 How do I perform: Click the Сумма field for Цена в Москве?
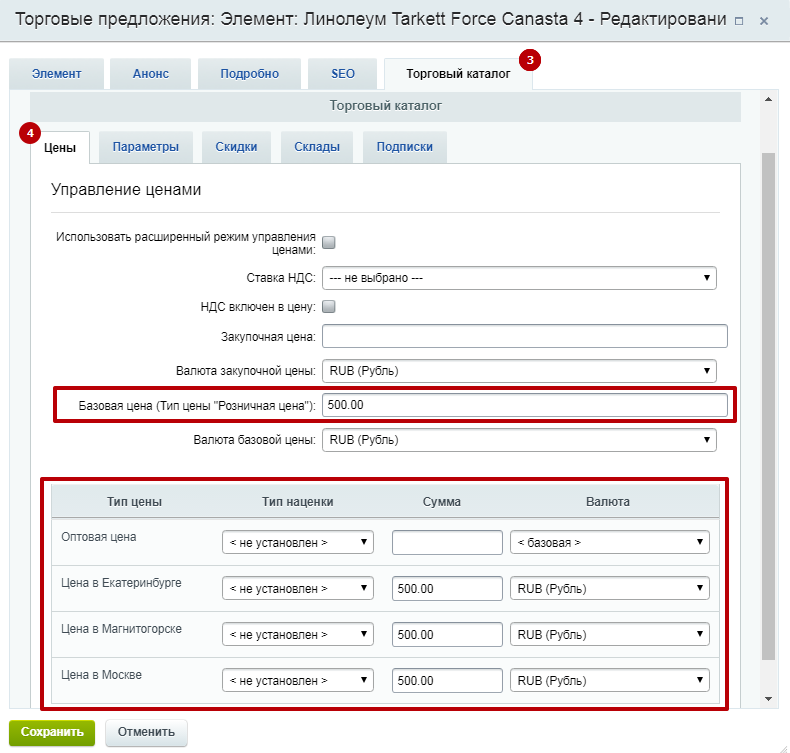tap(447, 680)
